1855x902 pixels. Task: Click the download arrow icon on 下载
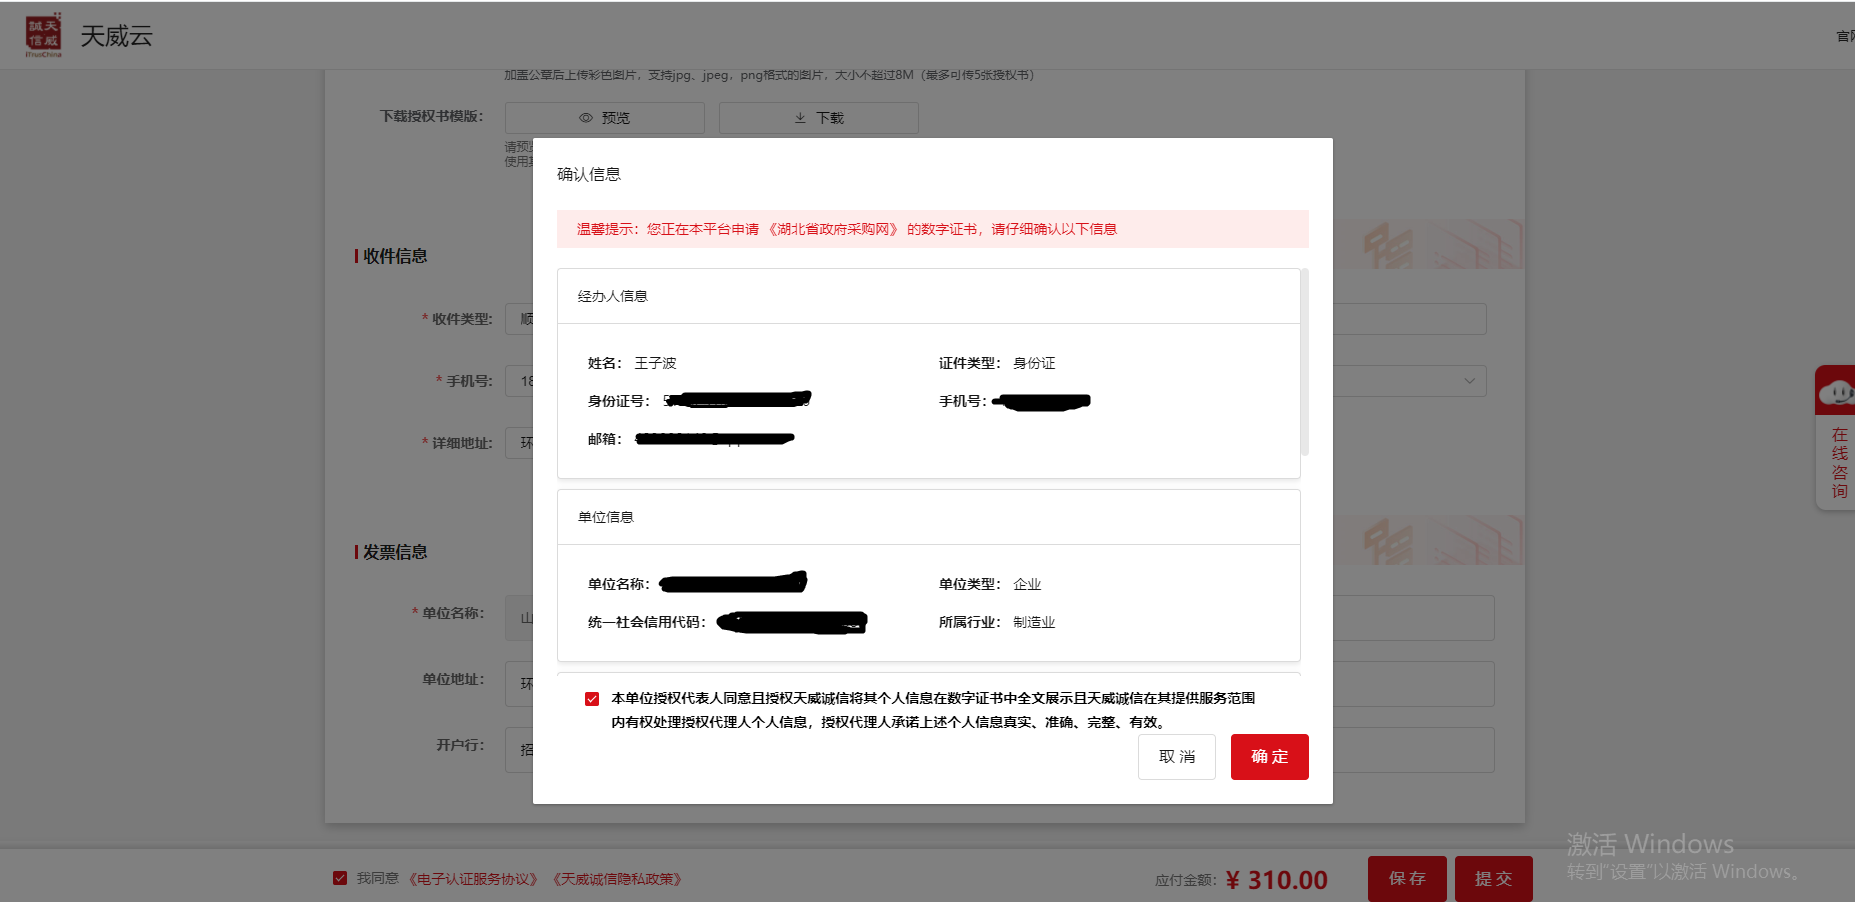coord(800,118)
